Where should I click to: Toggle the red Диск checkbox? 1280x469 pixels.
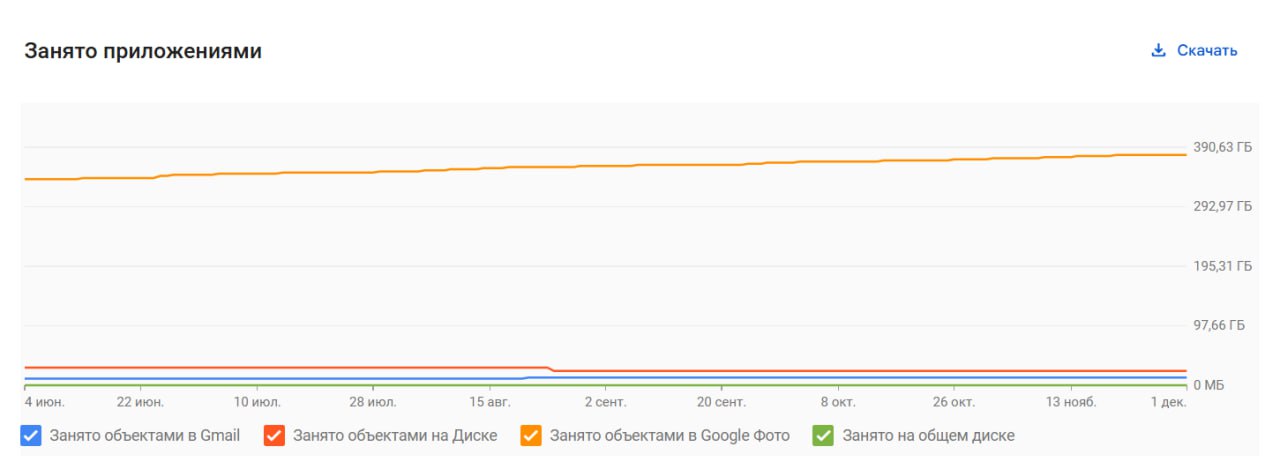(275, 436)
